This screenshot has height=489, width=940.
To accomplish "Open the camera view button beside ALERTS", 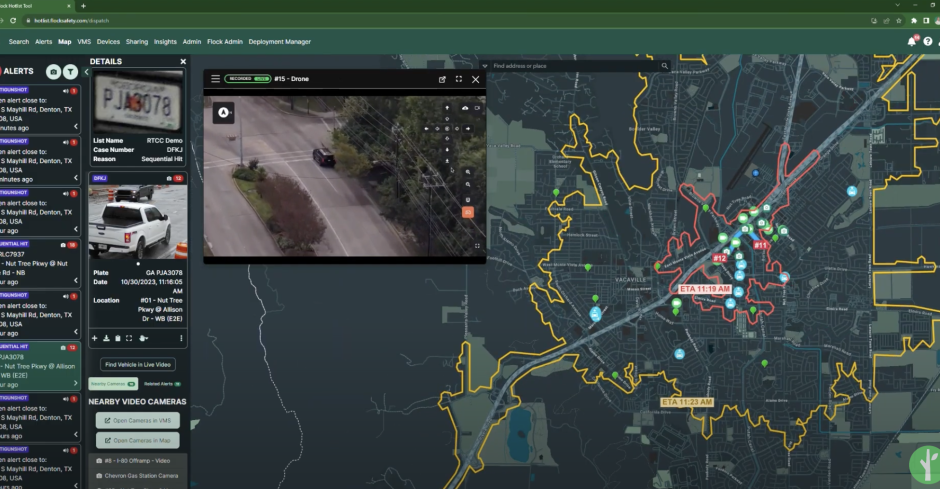I will [x=53, y=72].
